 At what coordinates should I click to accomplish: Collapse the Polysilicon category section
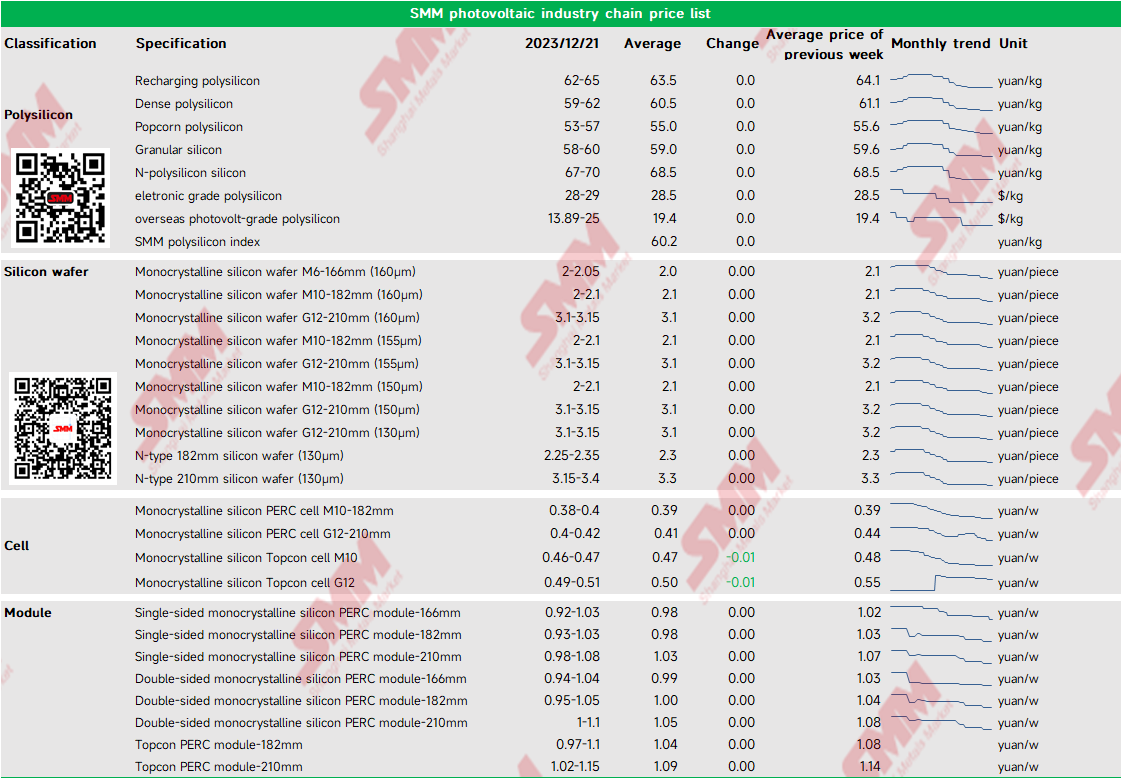tap(38, 115)
